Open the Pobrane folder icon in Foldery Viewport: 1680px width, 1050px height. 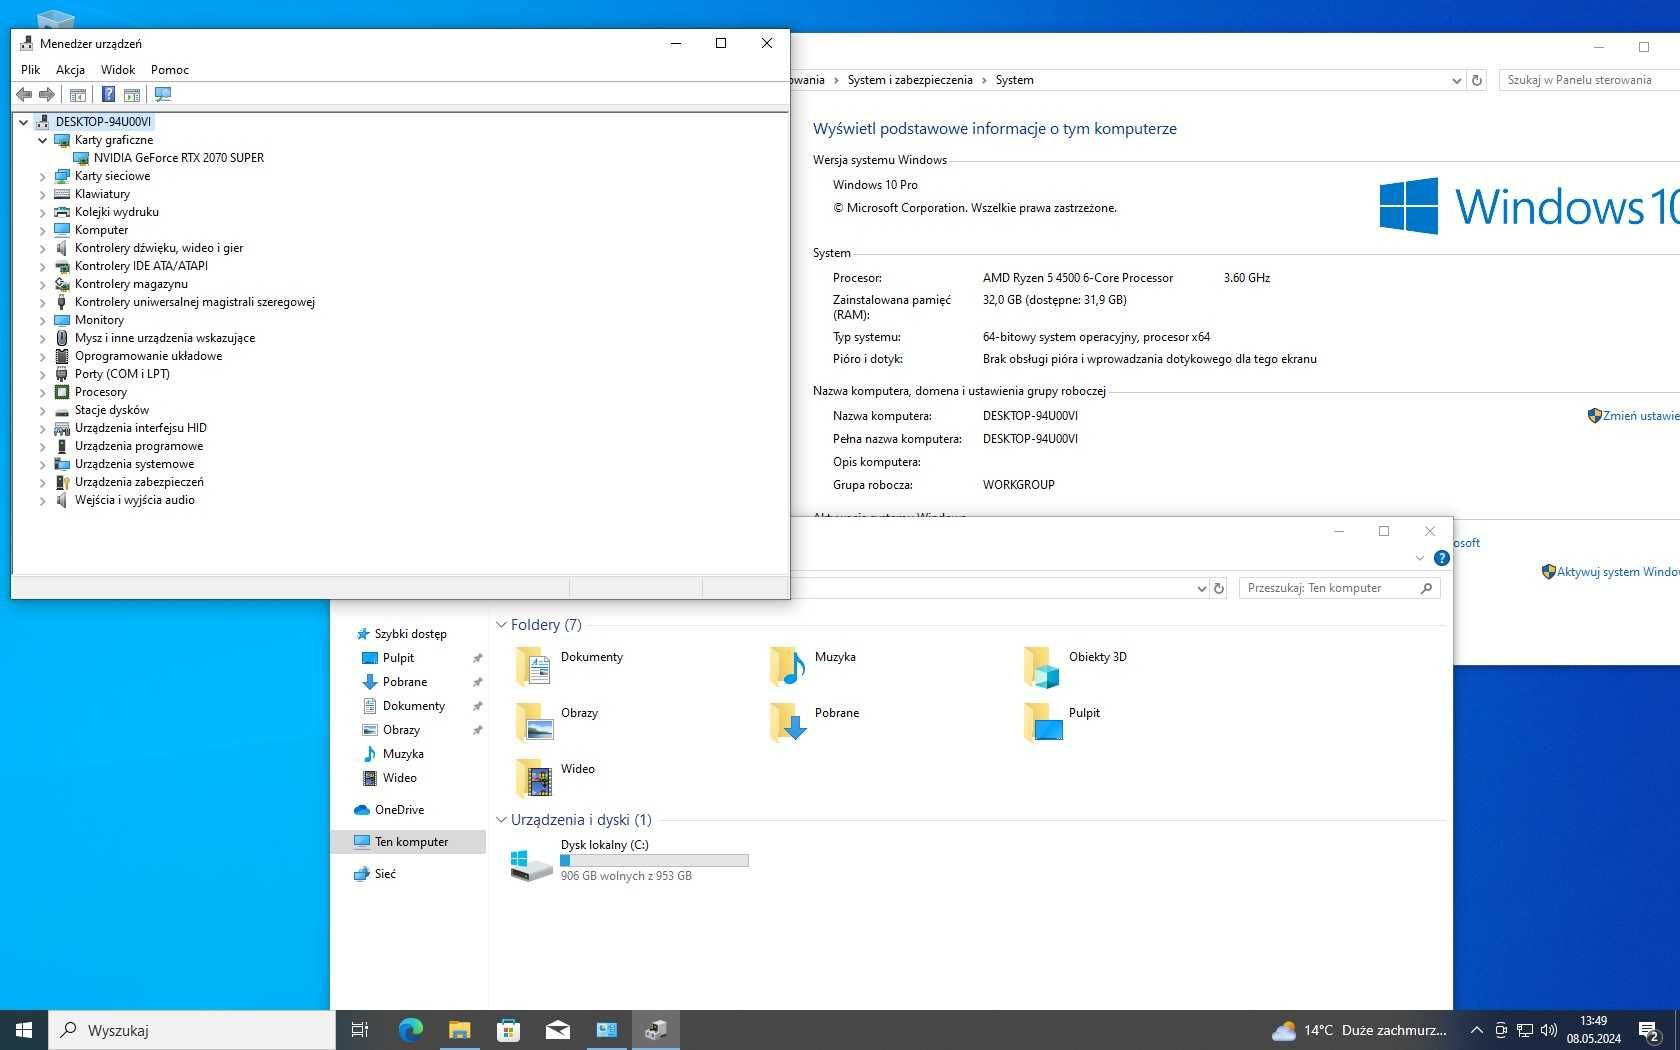pos(788,721)
